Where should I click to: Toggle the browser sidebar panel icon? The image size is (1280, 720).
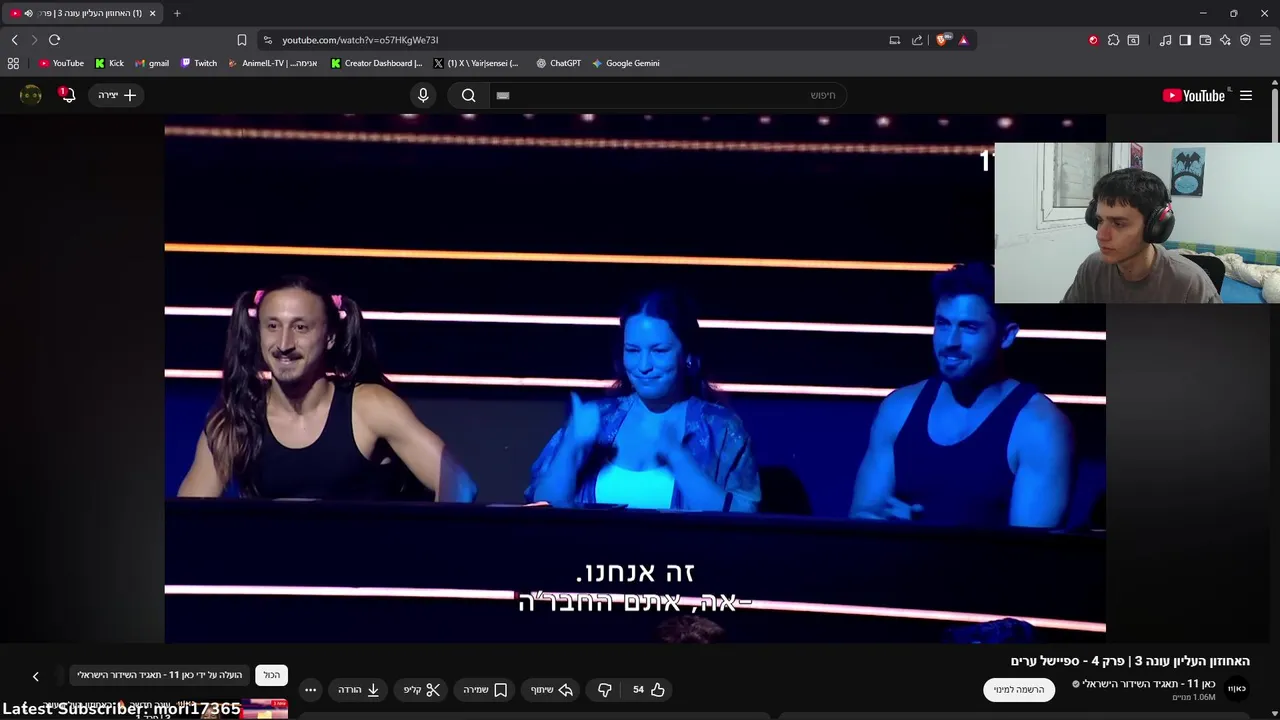point(1185,40)
